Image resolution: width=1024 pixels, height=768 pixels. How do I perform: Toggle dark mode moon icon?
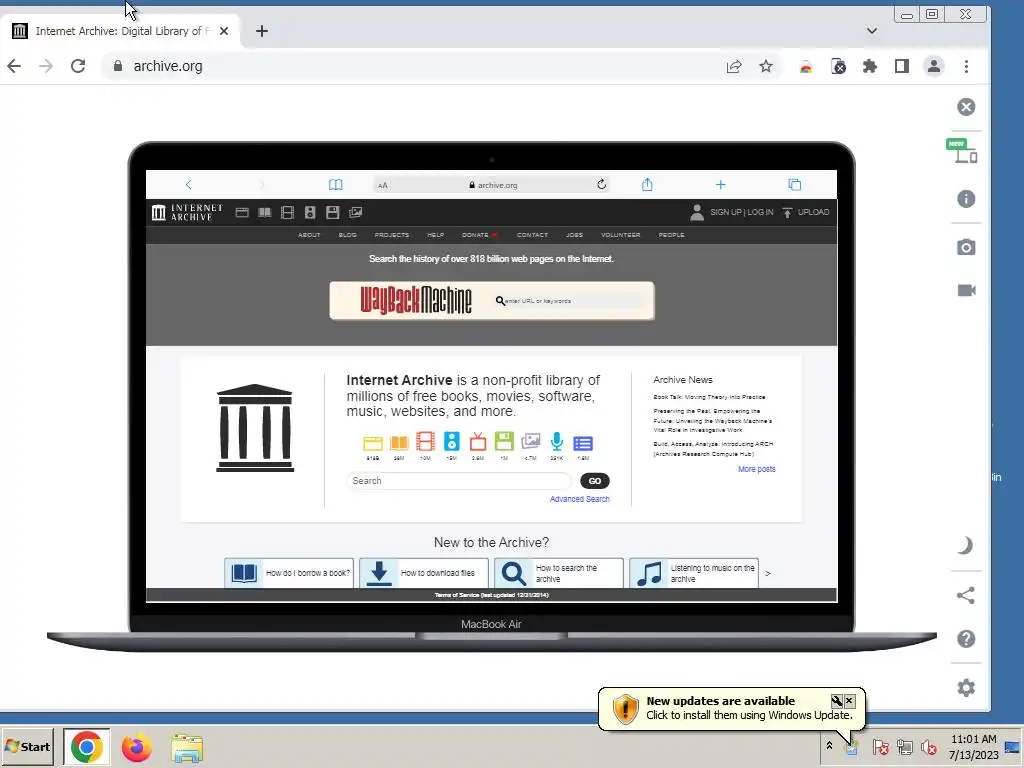965,545
